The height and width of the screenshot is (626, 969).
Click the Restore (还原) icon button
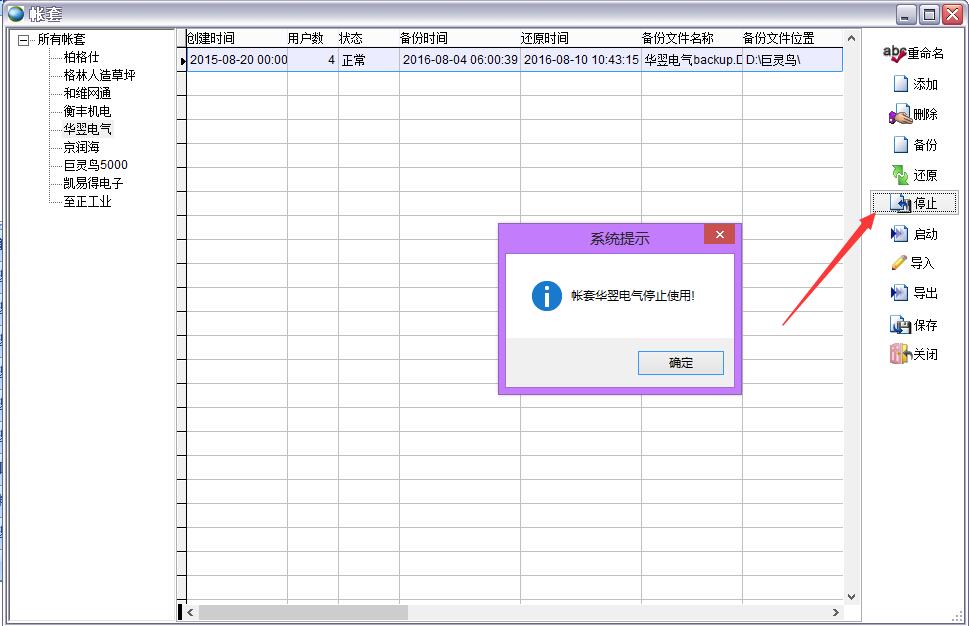(x=900, y=175)
